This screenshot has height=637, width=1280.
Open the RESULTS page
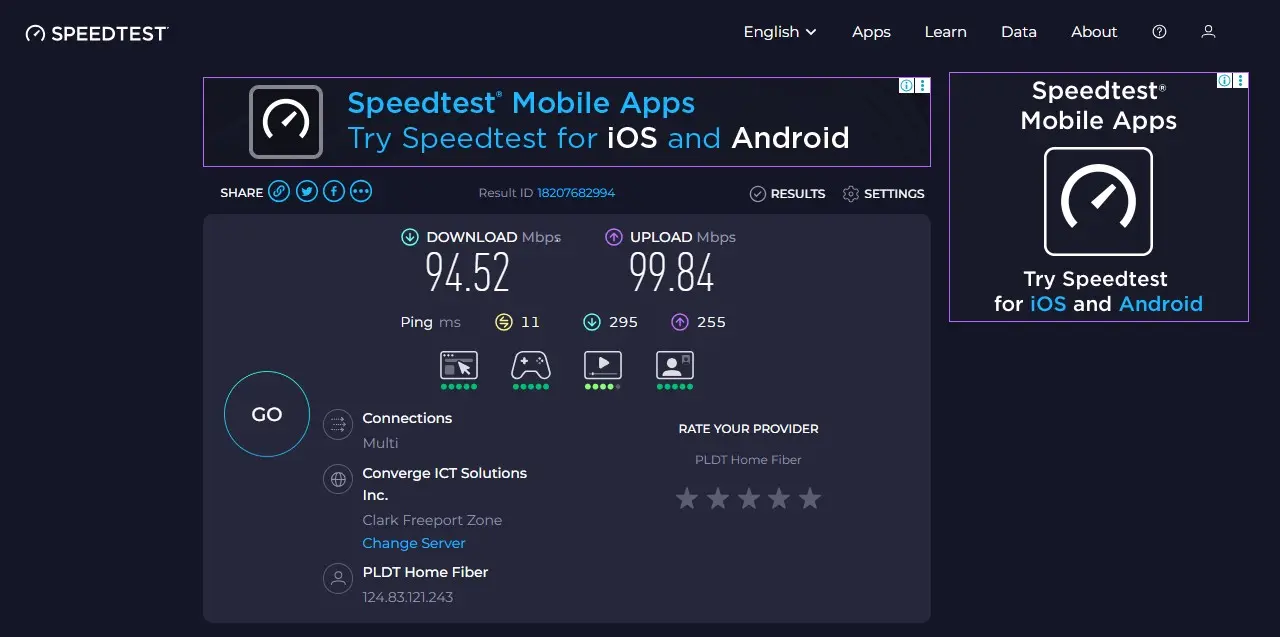pos(787,194)
